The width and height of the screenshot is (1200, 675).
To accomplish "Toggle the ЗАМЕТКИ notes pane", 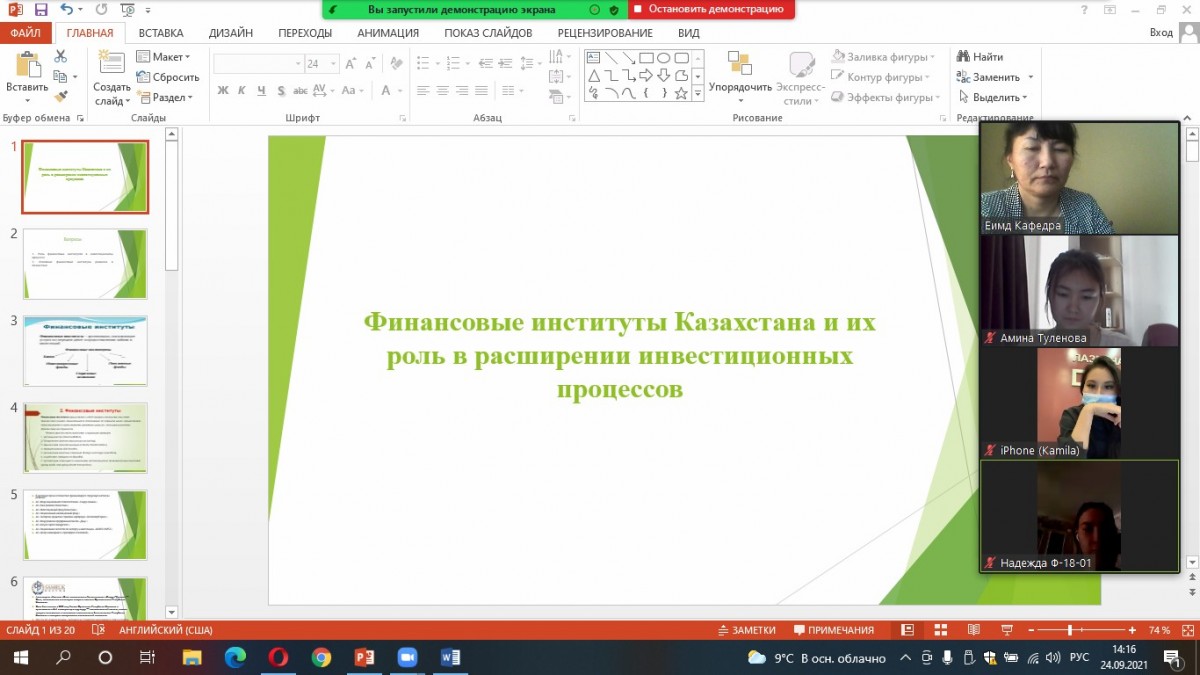I will point(746,630).
